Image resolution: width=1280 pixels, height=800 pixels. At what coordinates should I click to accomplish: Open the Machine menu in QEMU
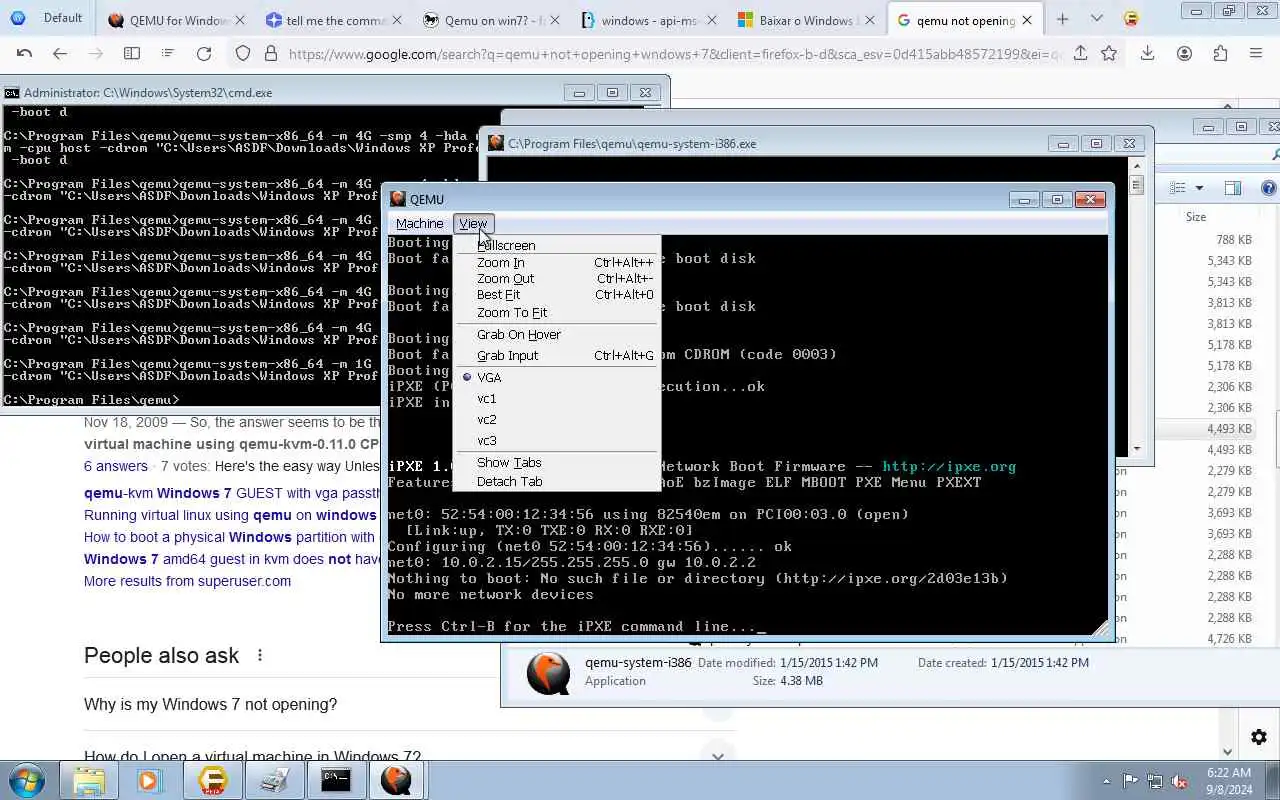[419, 223]
